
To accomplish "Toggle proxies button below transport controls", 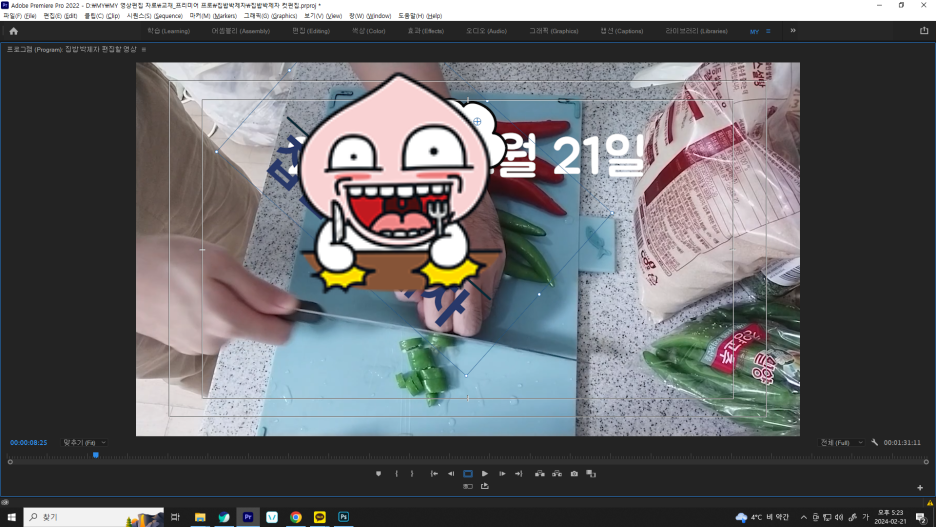I will (468, 486).
